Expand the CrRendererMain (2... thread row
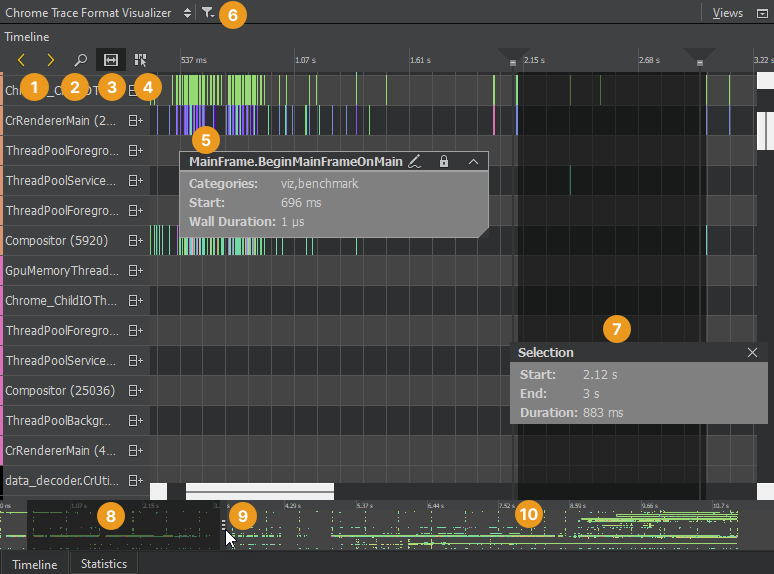Image resolution: width=774 pixels, height=574 pixels. pyautogui.click(x=136, y=120)
